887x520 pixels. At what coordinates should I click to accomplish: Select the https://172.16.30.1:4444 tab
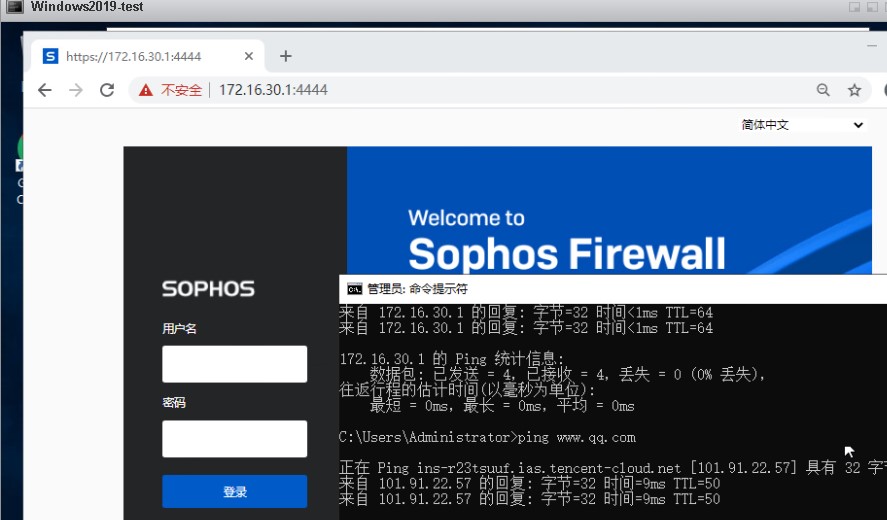coord(147,56)
